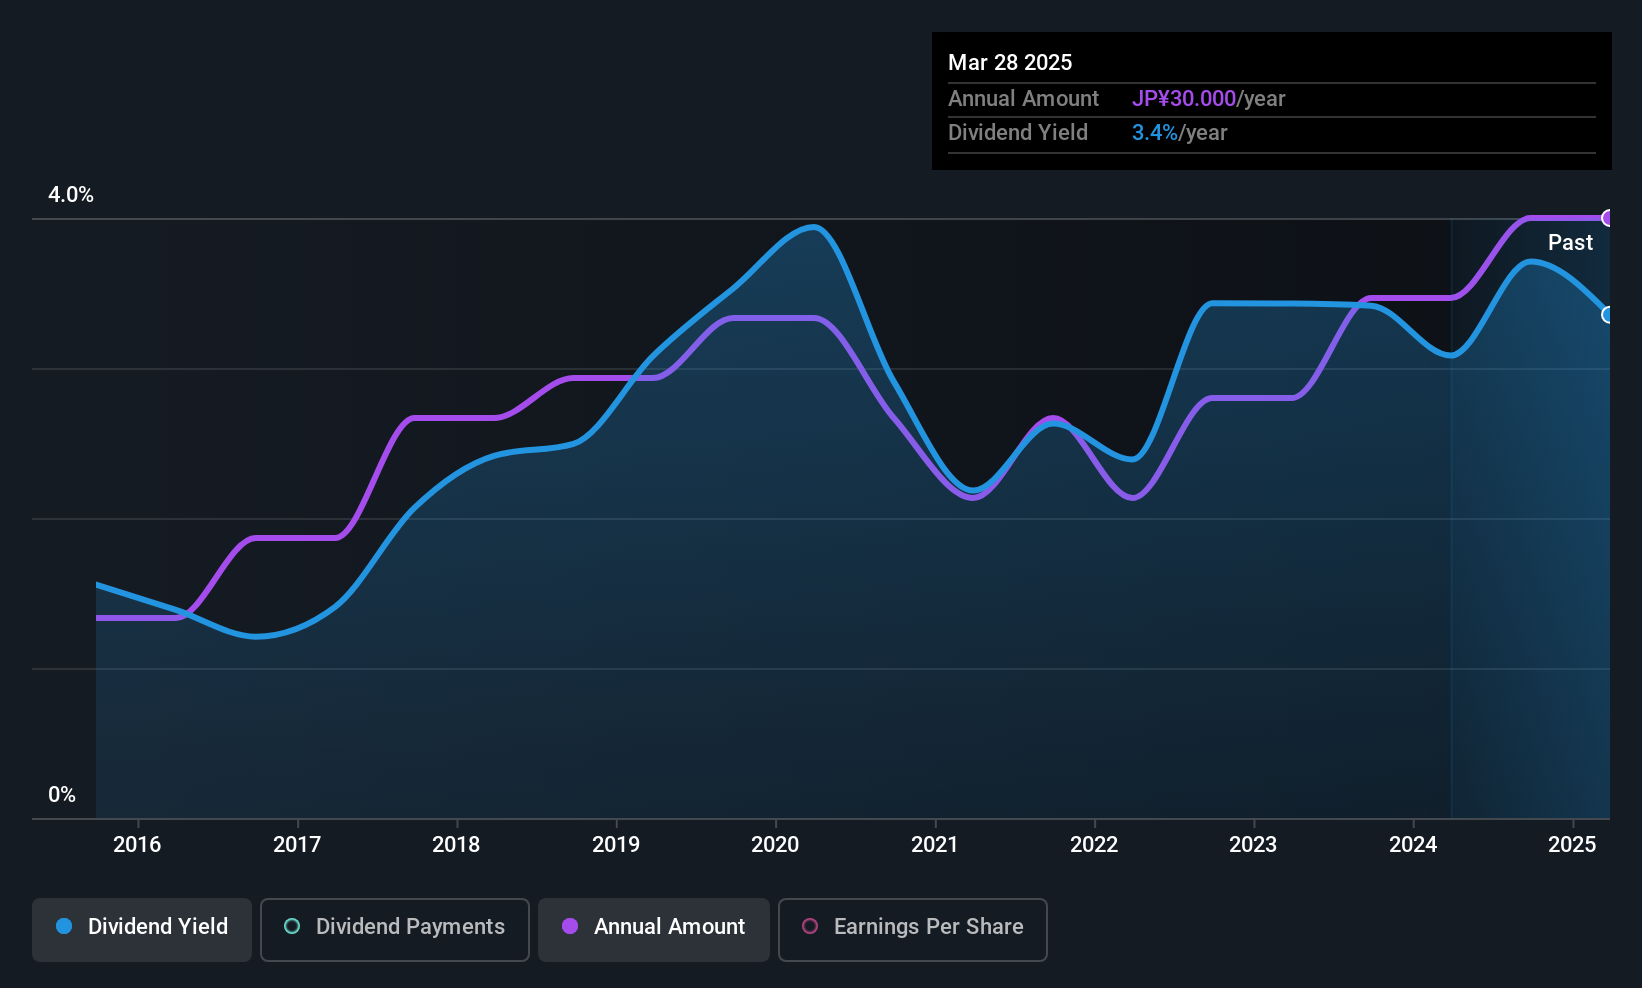This screenshot has height=988, width=1642.
Task: Click the purple Annual Amount legend dot
Action: [570, 926]
